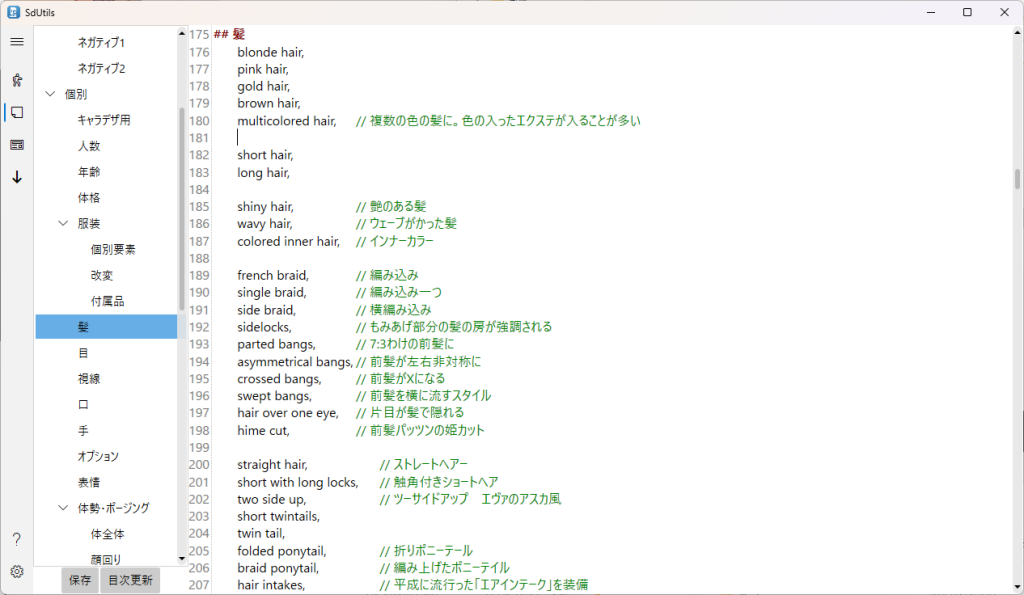1024x595 pixels.
Task: Select 視線 tree item
Action: coord(89,379)
